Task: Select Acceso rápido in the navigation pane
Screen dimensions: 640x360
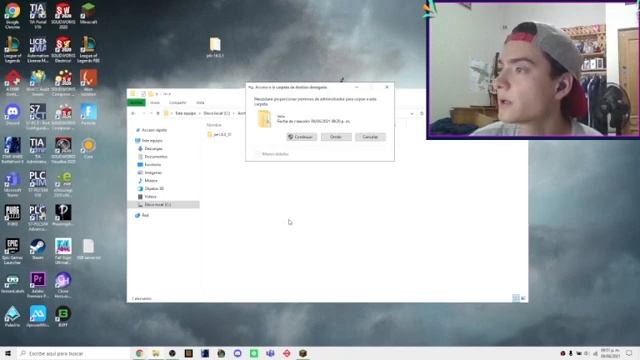Action: (151, 130)
